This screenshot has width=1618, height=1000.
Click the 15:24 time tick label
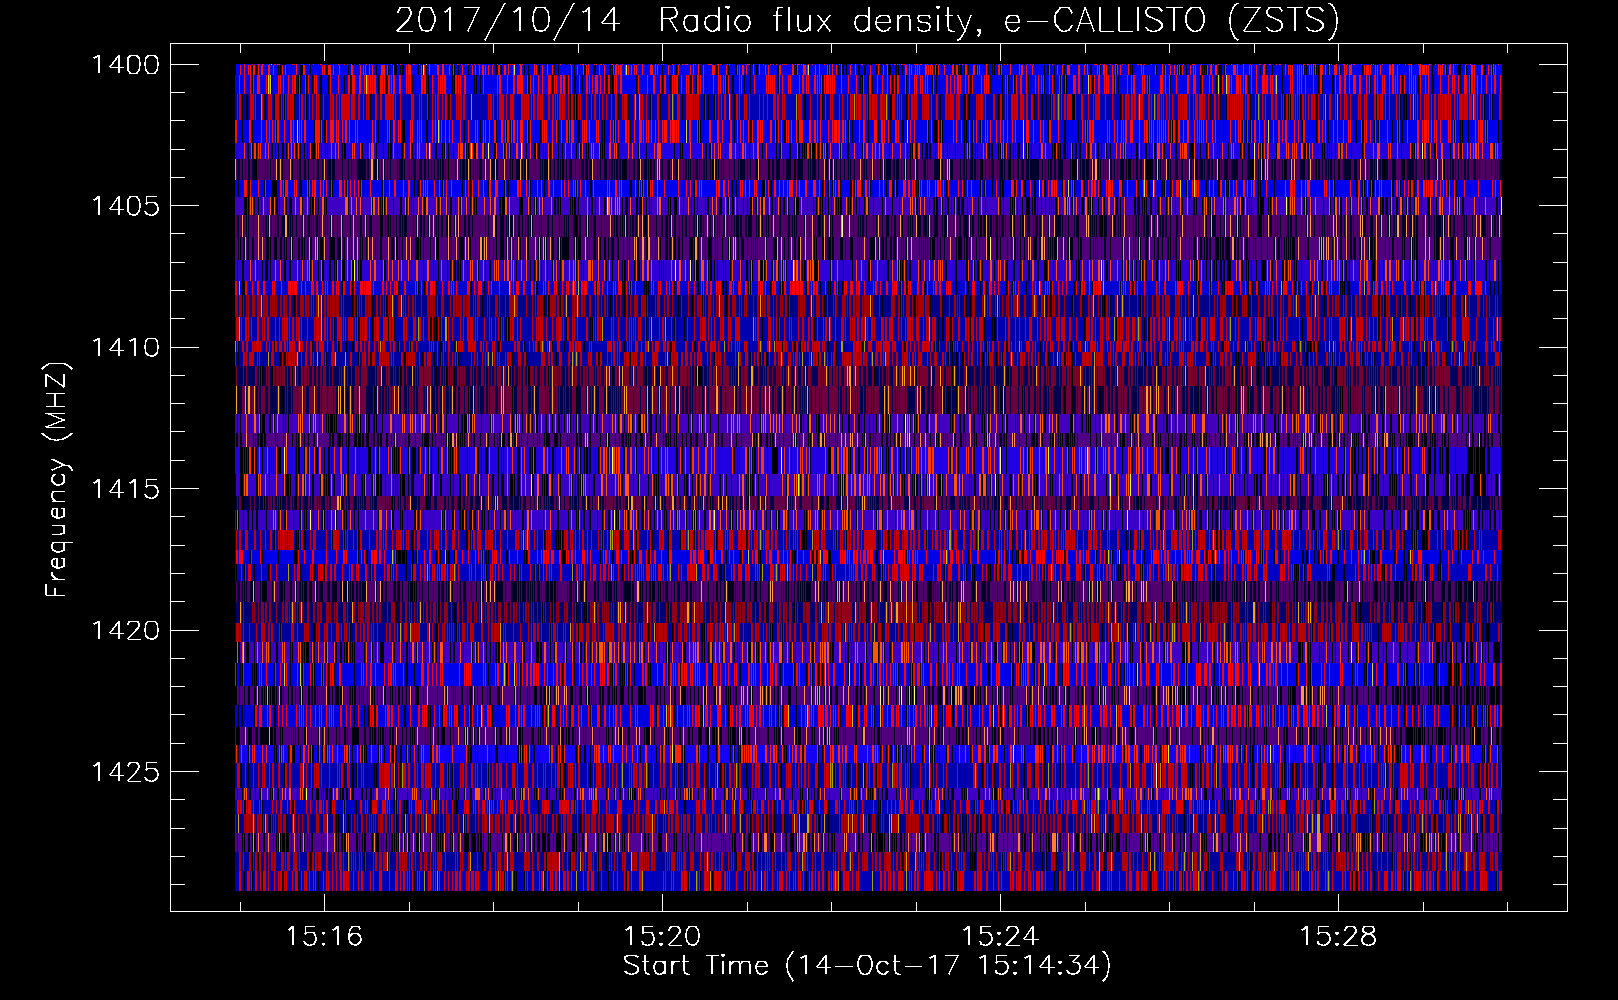tap(1000, 937)
